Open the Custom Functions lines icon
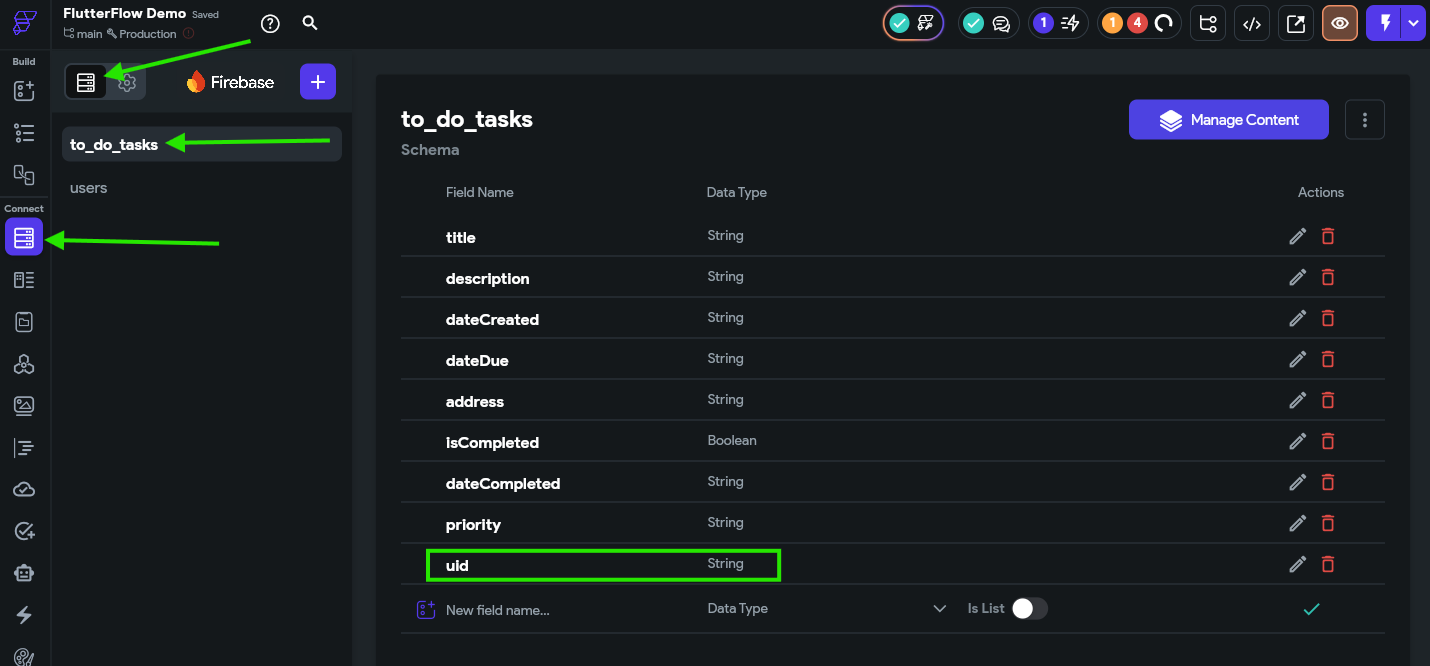 click(x=24, y=448)
